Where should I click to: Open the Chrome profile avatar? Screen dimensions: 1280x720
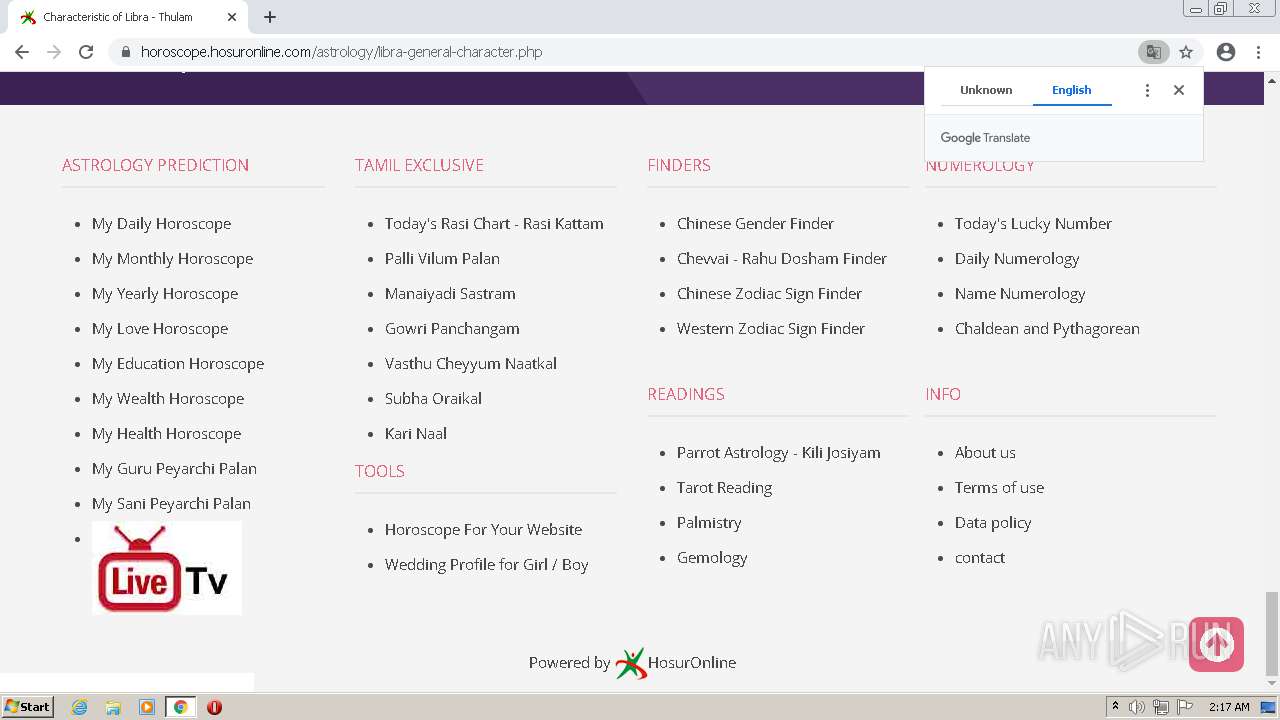coord(1226,52)
